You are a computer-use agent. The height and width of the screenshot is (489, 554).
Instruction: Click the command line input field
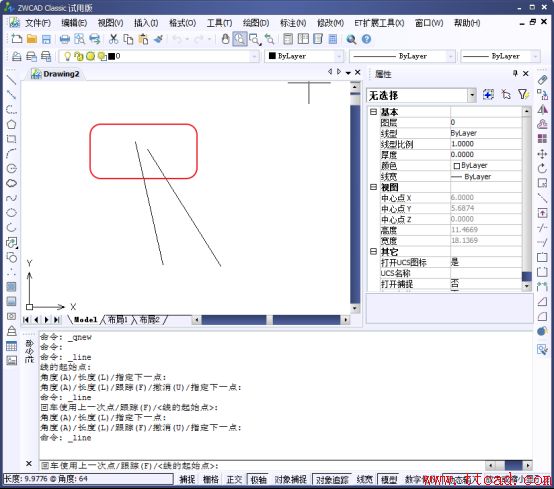click(x=261, y=465)
